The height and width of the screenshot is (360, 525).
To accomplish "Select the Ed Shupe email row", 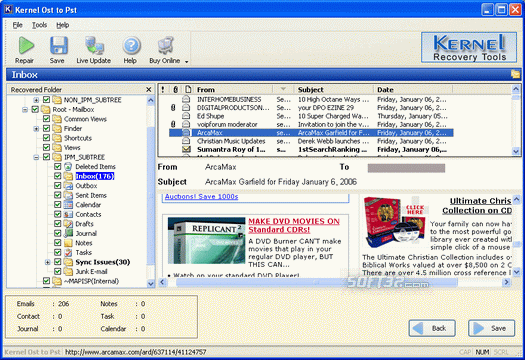I will [311, 116].
